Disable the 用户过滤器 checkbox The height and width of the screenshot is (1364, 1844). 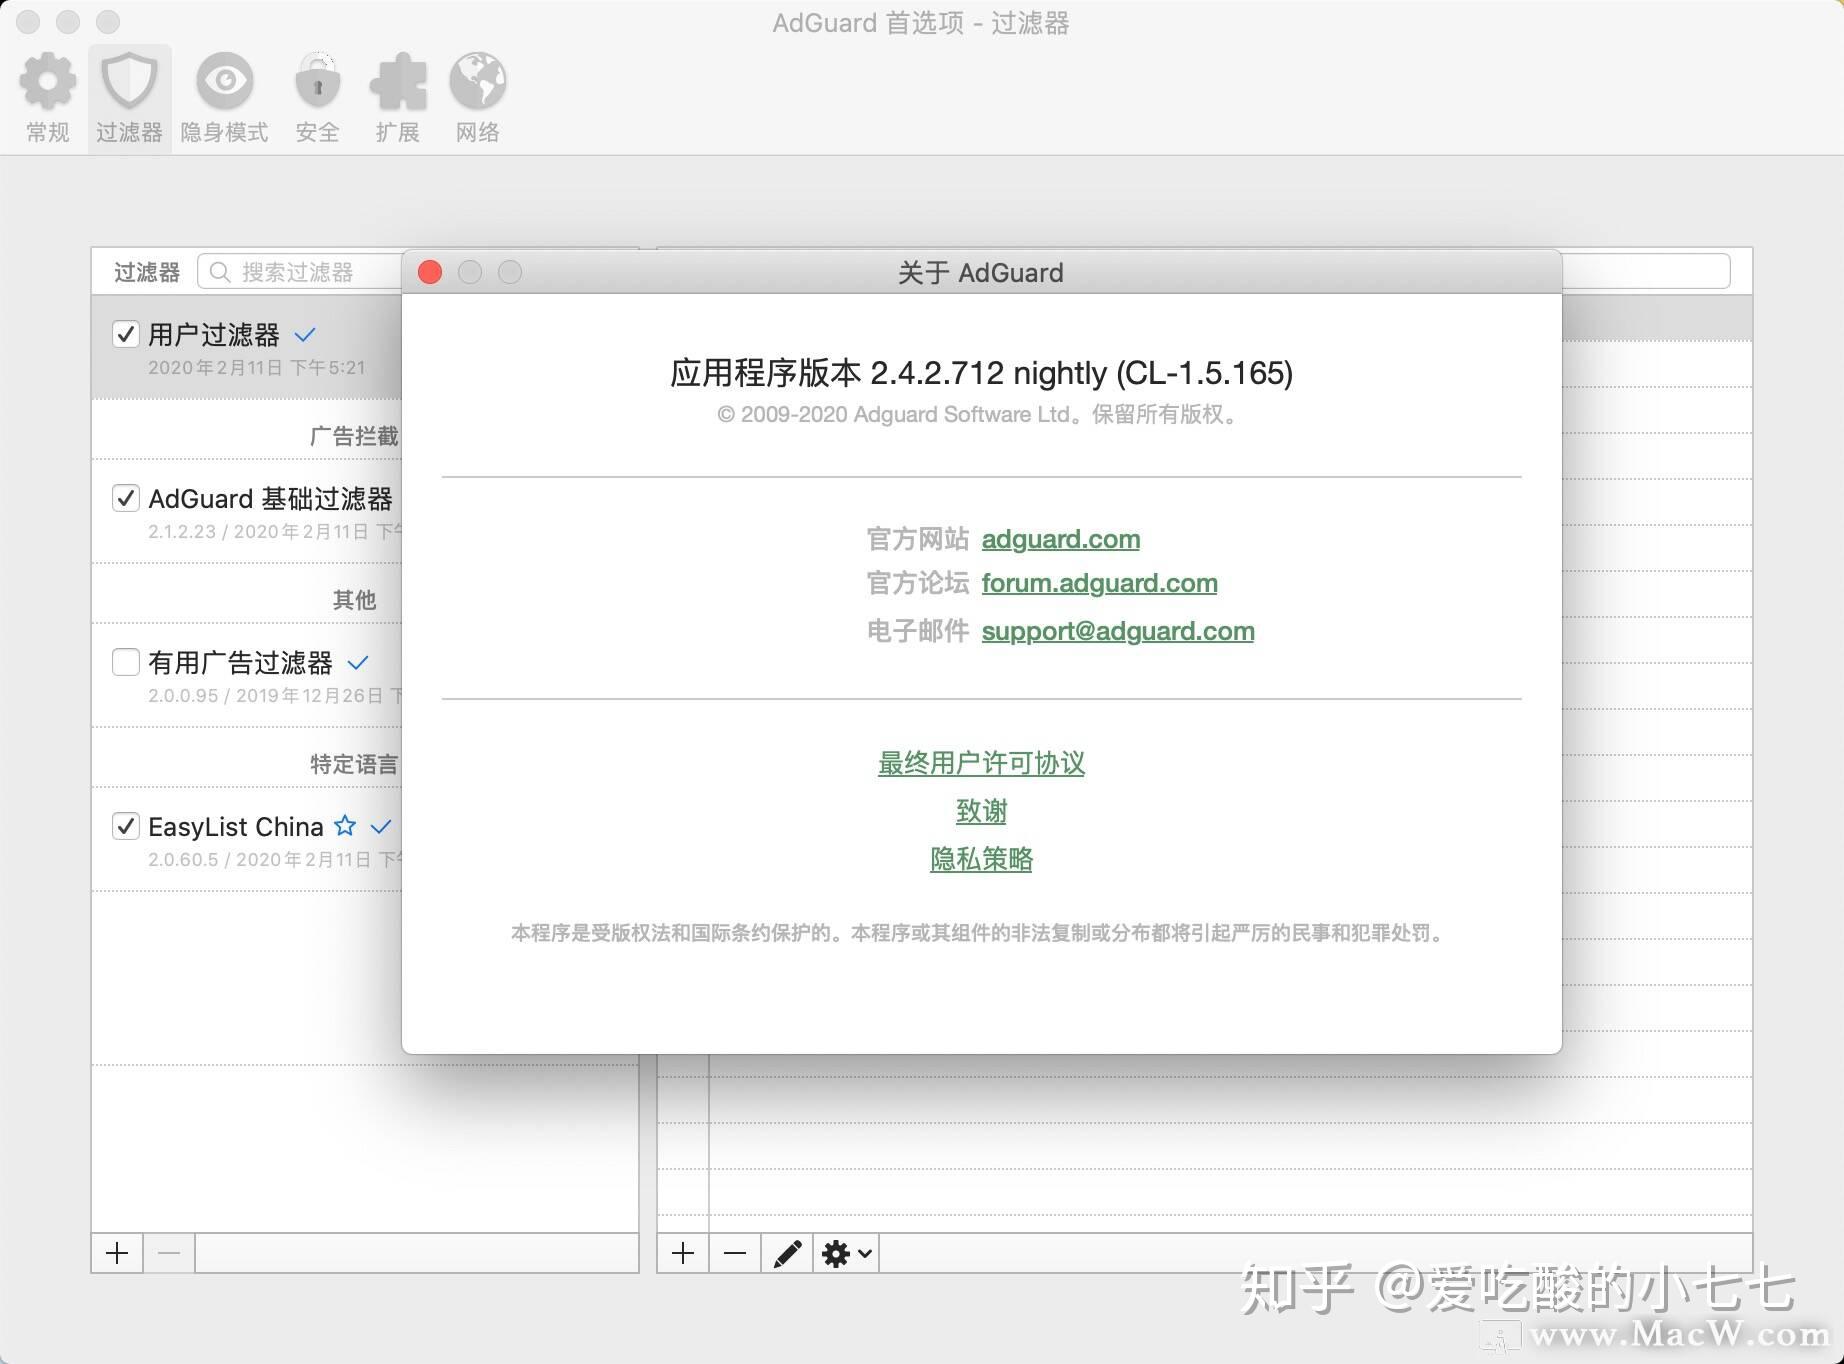click(126, 335)
